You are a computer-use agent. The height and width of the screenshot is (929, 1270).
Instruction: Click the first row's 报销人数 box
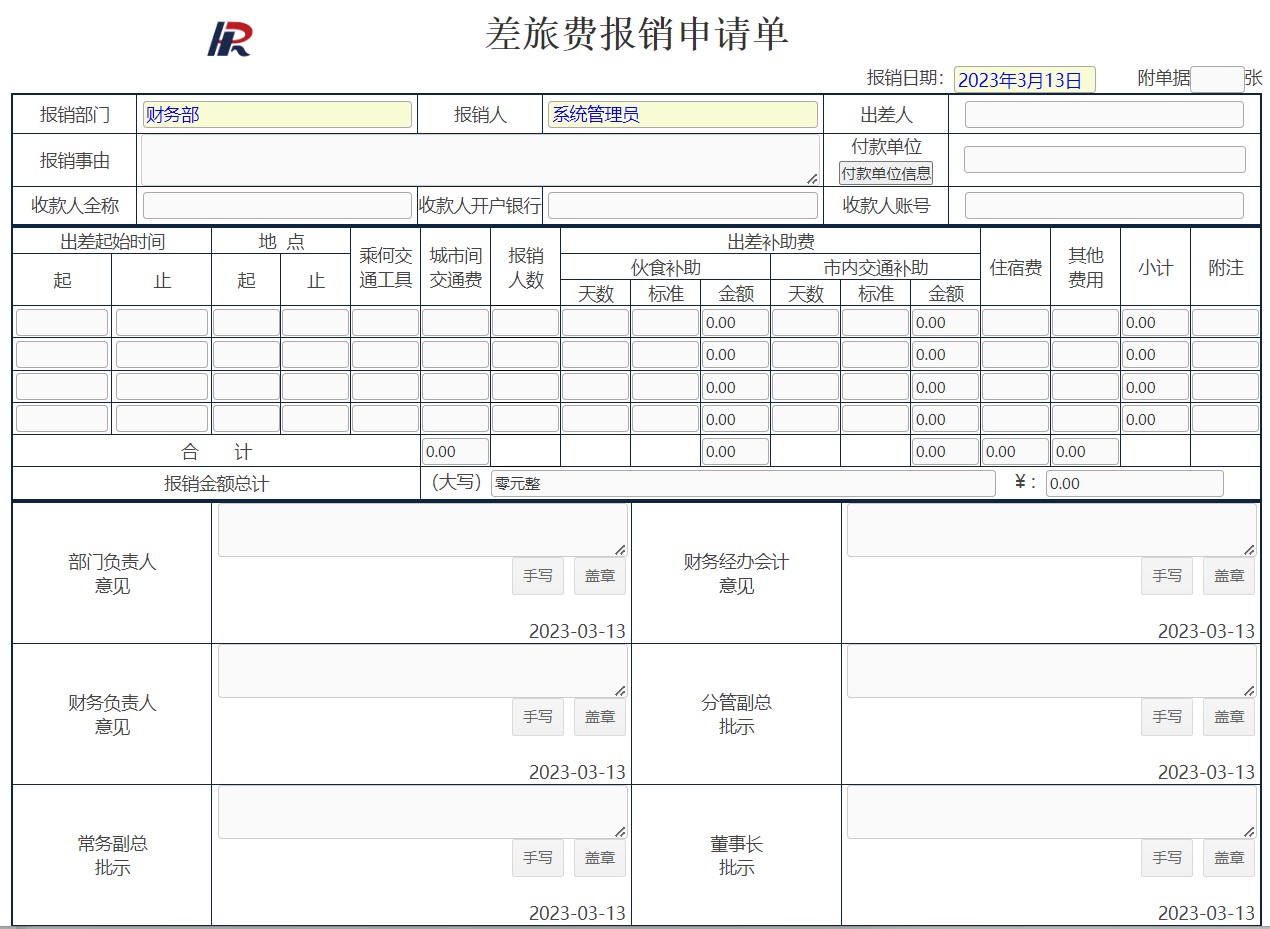coord(525,322)
